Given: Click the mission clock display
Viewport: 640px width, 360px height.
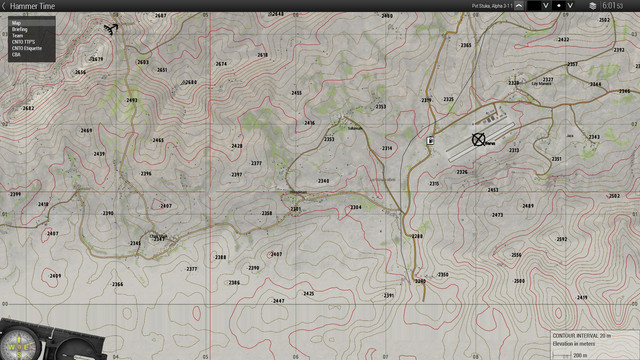Looking at the screenshot, I should point(613,6).
